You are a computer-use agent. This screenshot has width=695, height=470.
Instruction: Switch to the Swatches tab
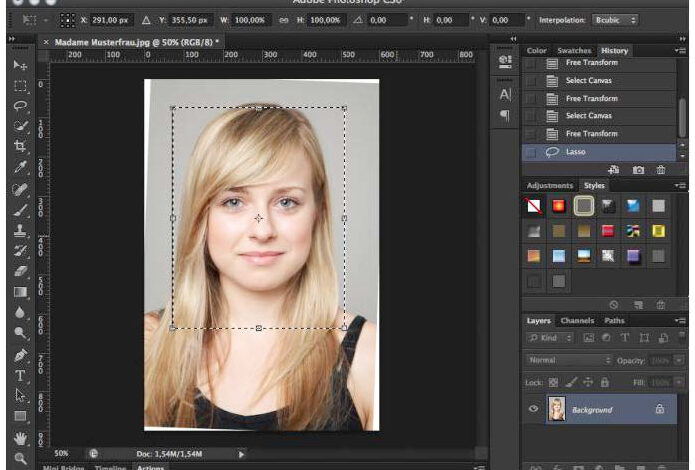574,50
